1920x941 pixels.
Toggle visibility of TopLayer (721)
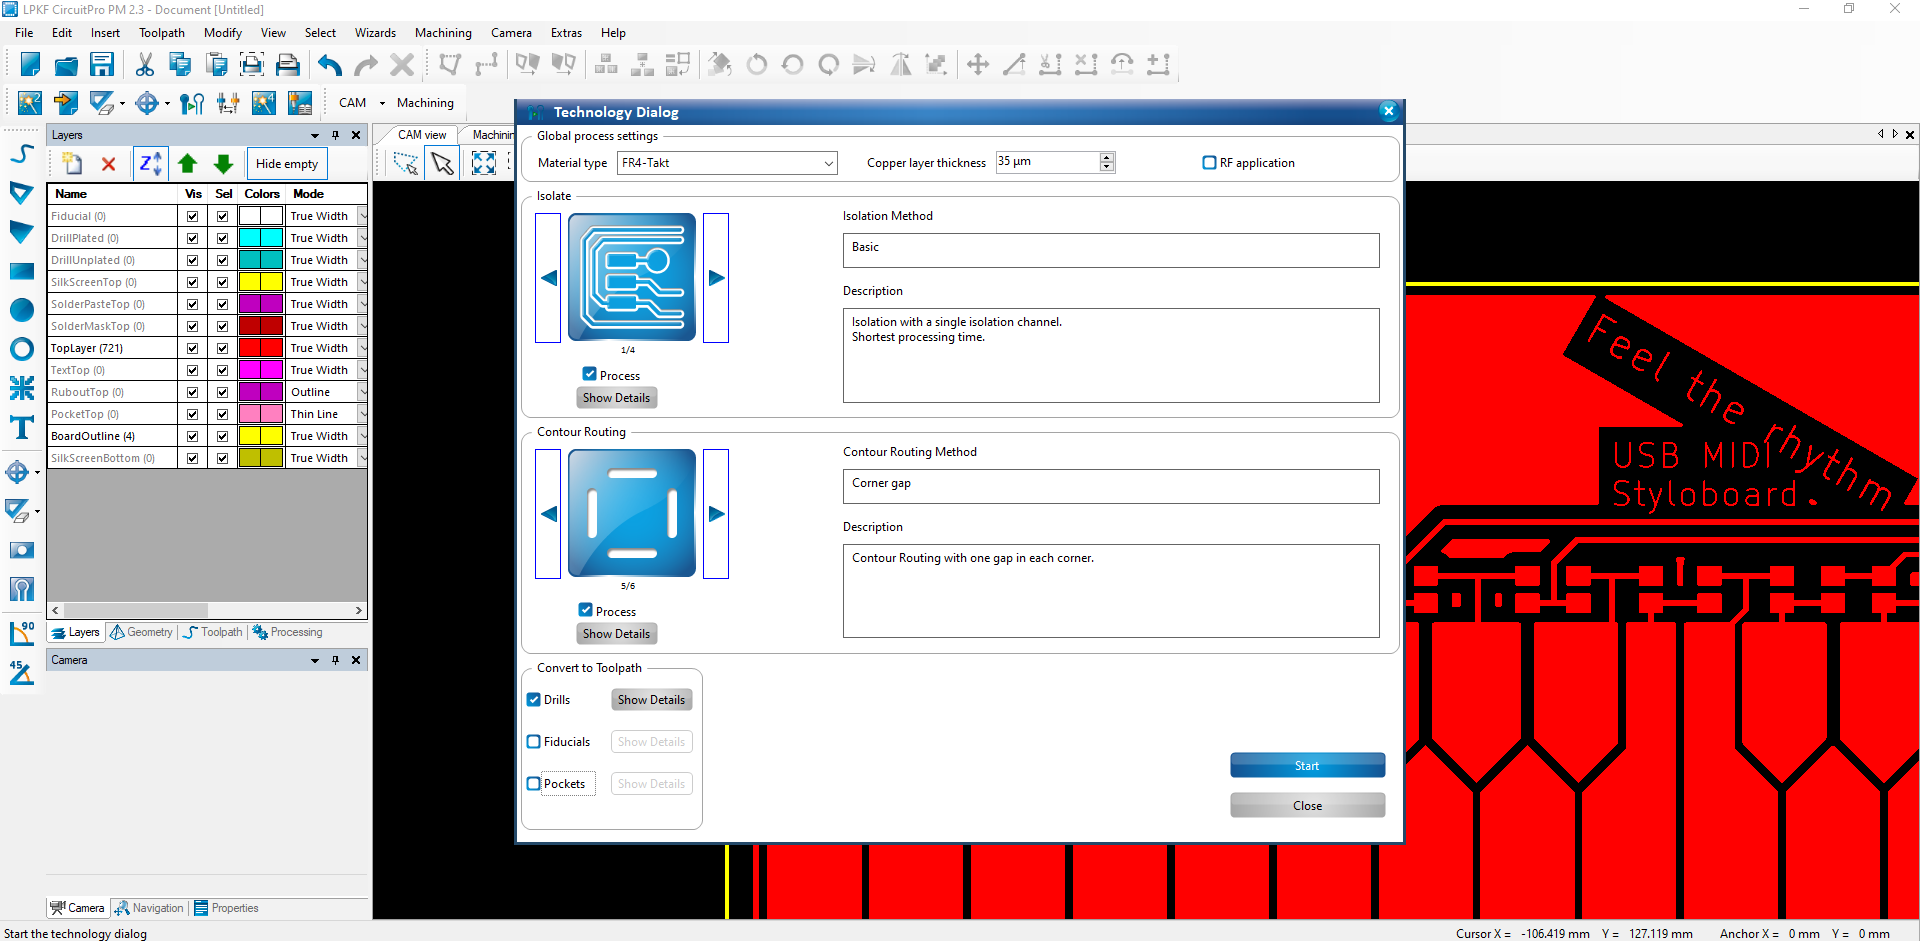192,348
